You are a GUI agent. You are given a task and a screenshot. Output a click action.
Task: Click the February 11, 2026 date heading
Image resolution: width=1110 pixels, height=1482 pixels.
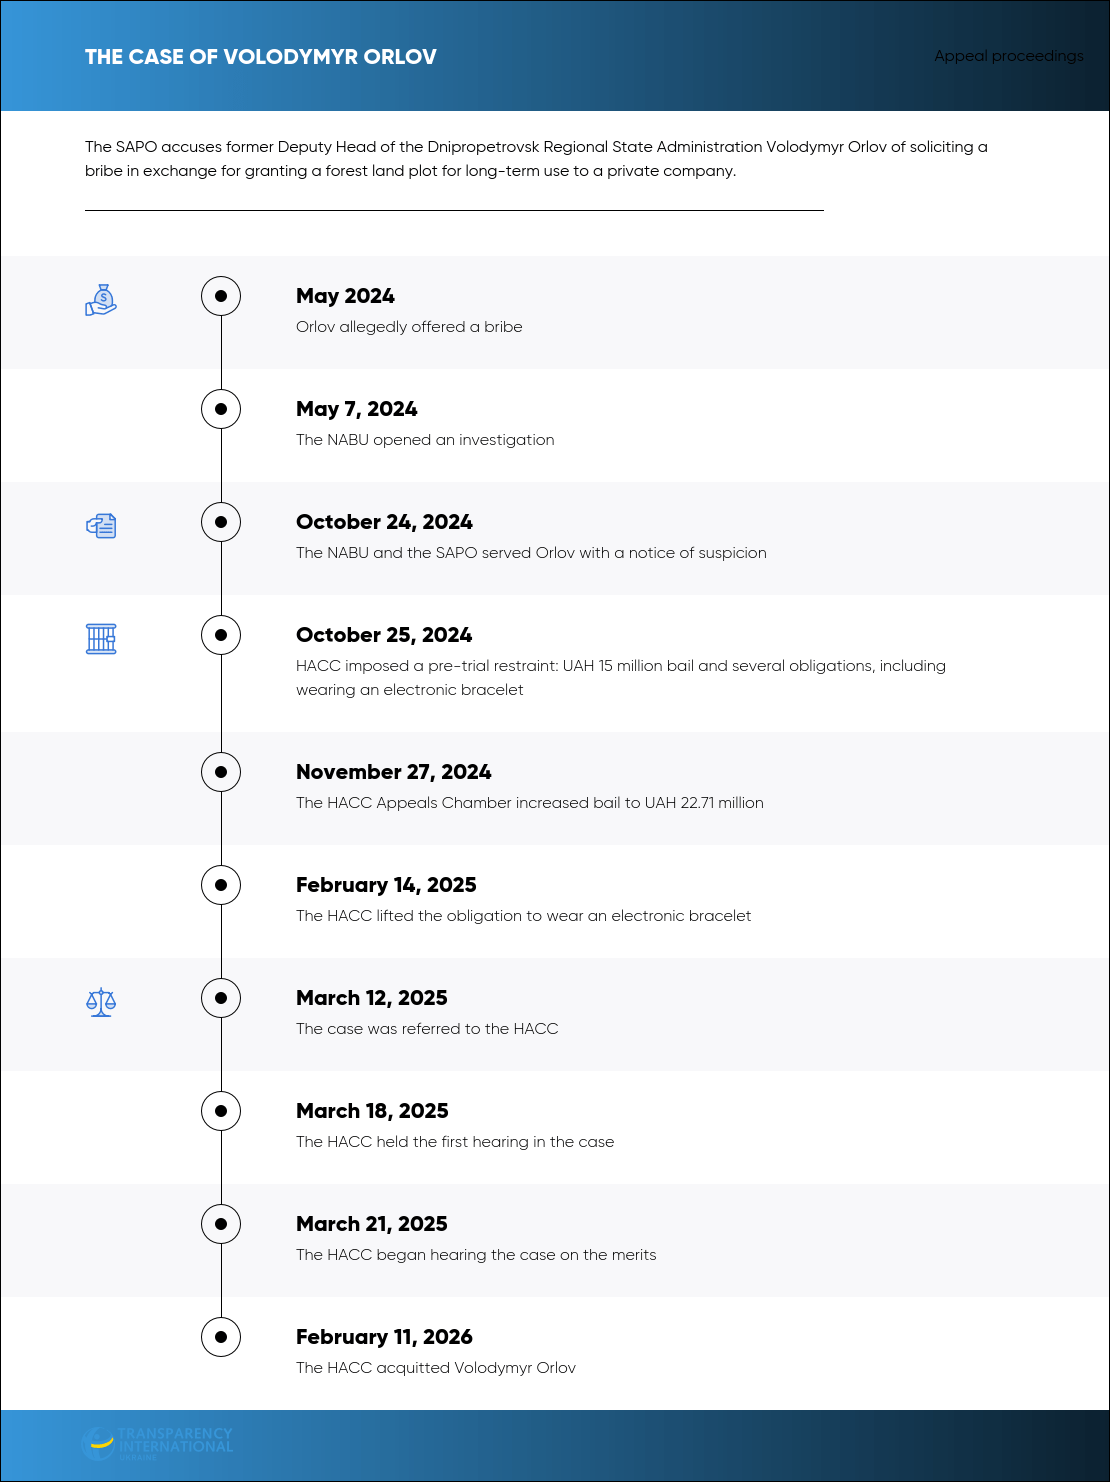coord(384,1337)
